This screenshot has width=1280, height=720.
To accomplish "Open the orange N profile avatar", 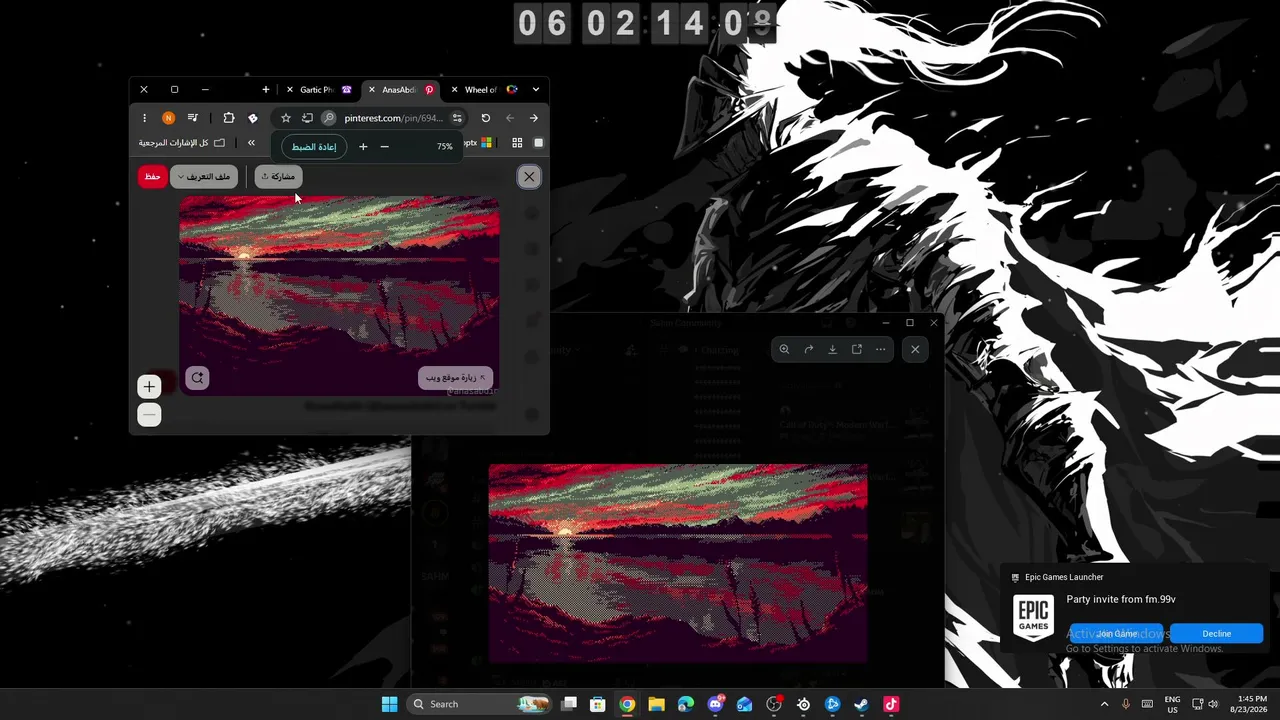I will click(168, 118).
